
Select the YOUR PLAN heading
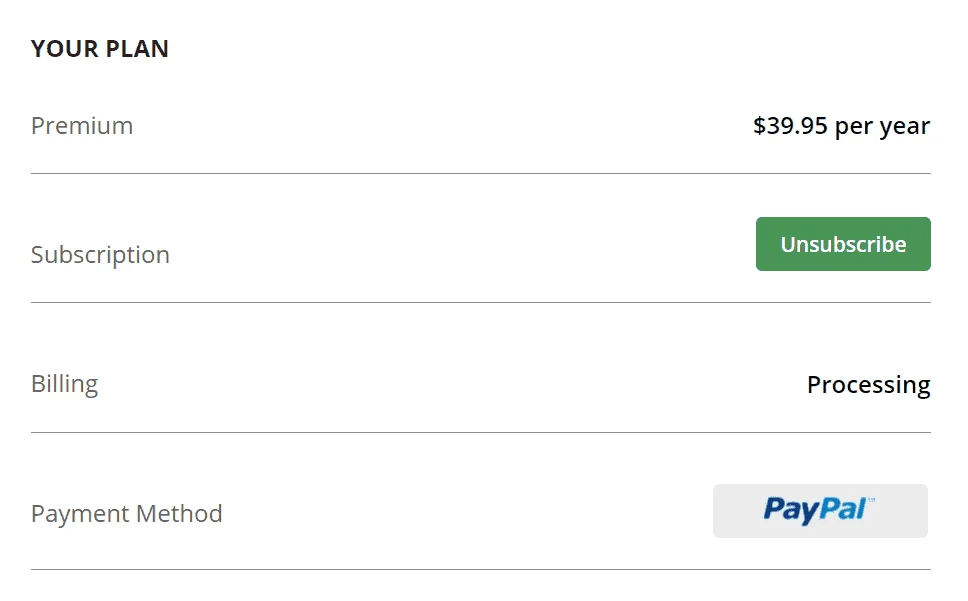pos(99,49)
